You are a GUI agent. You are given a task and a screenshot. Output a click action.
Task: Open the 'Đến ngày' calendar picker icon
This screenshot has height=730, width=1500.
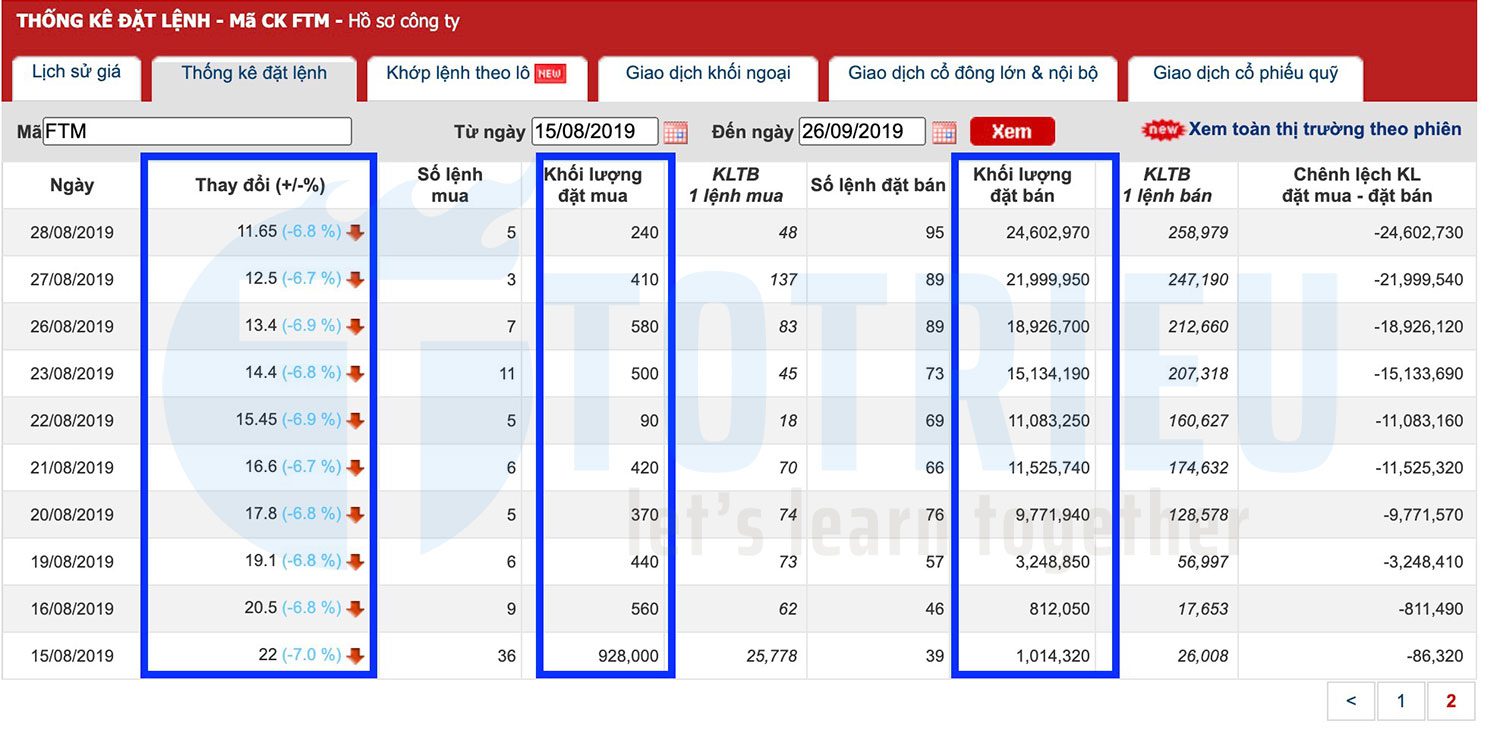944,132
